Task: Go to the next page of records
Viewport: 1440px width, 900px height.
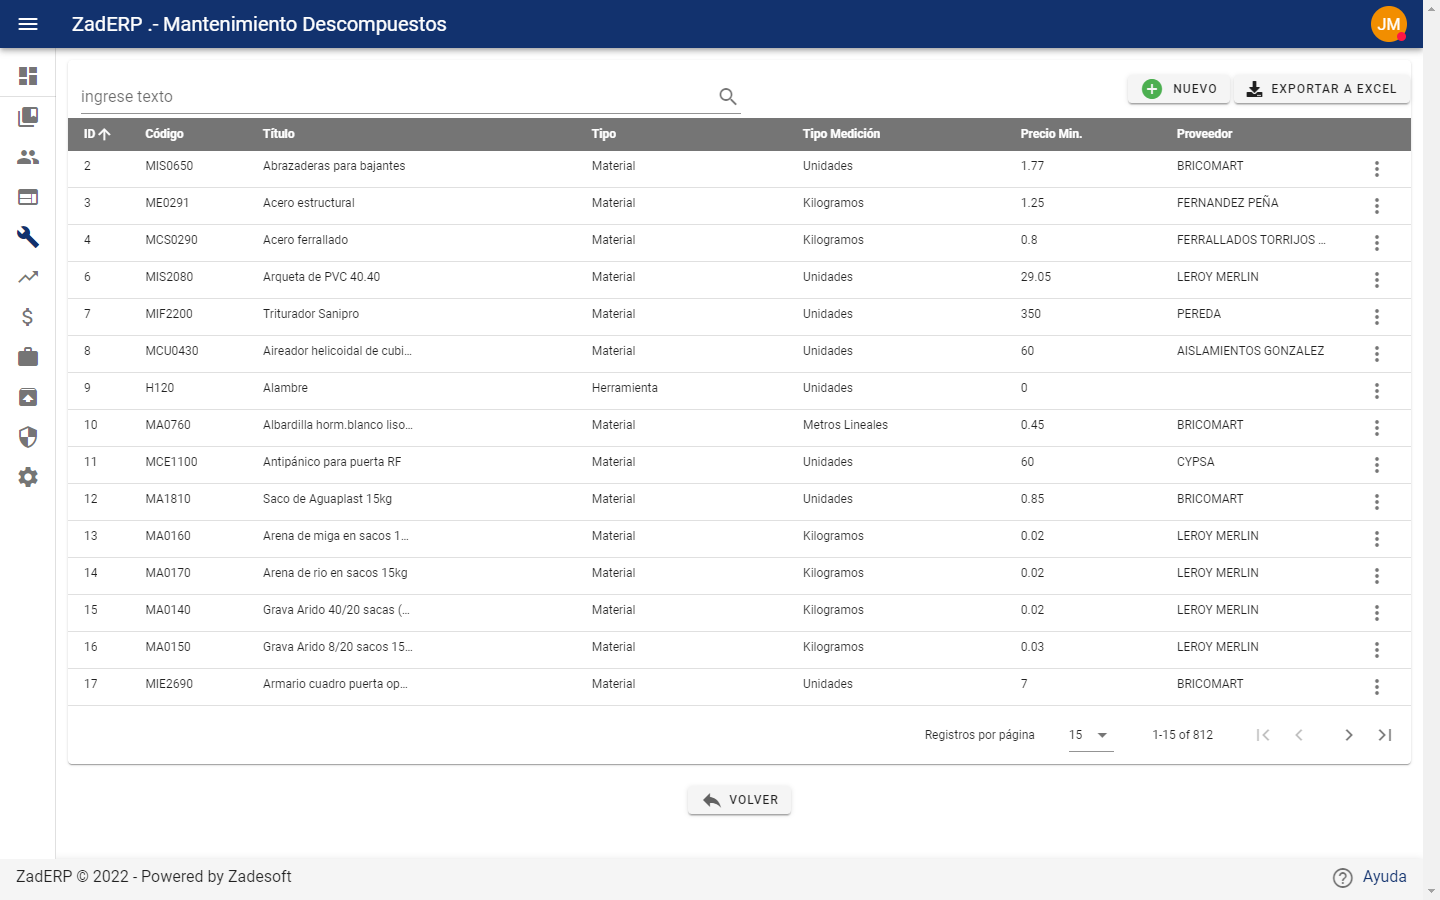Action: pos(1349,735)
